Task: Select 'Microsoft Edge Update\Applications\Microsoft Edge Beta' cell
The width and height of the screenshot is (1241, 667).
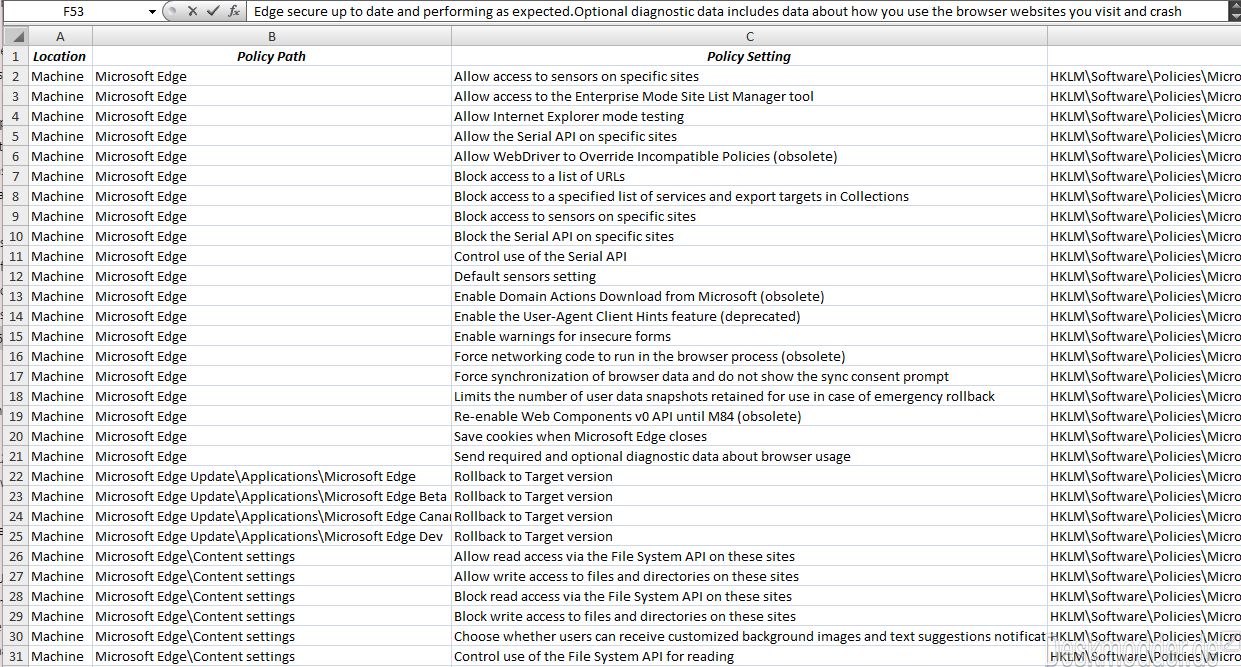Action: tap(272, 496)
